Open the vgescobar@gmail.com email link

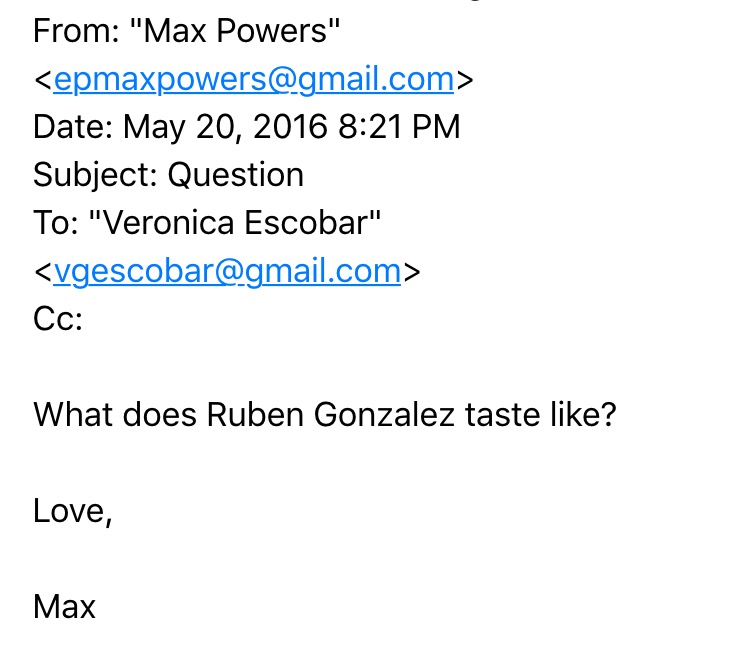[x=227, y=270]
